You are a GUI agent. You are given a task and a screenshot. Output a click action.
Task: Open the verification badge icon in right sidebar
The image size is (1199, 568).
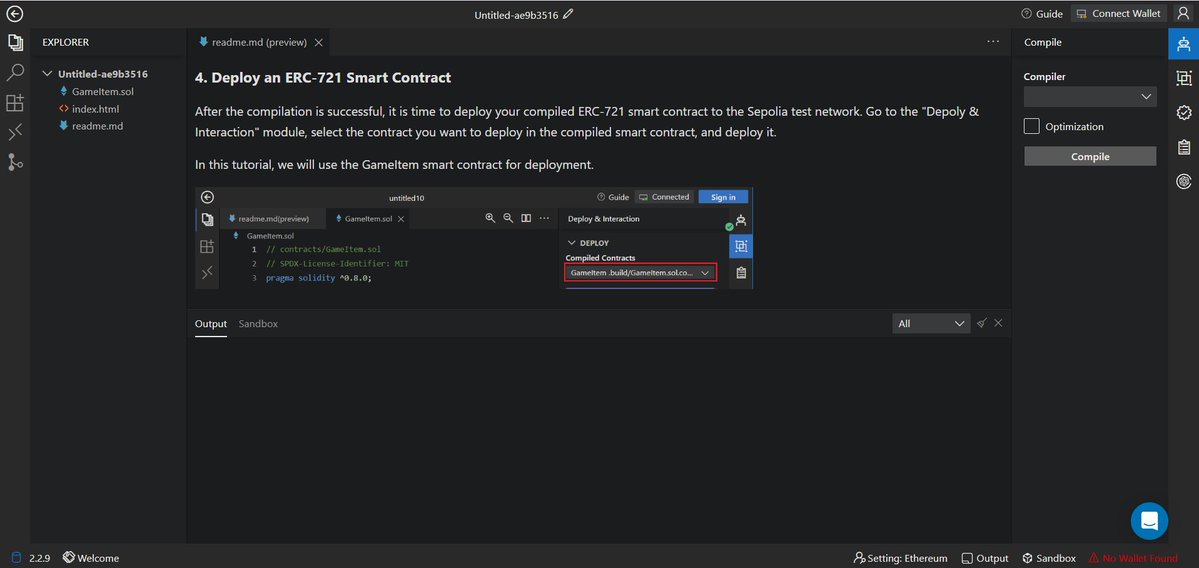pos(1184,112)
